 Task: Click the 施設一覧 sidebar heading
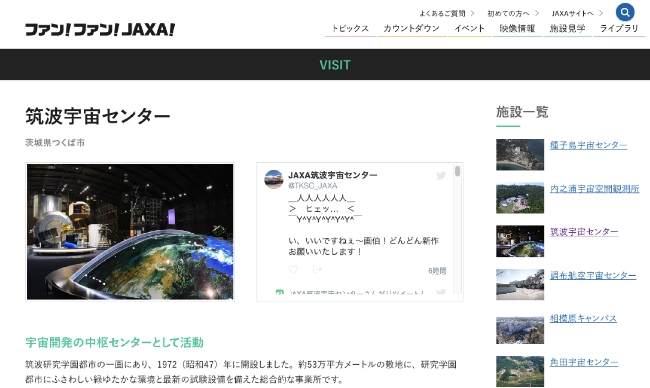pyautogui.click(x=522, y=112)
